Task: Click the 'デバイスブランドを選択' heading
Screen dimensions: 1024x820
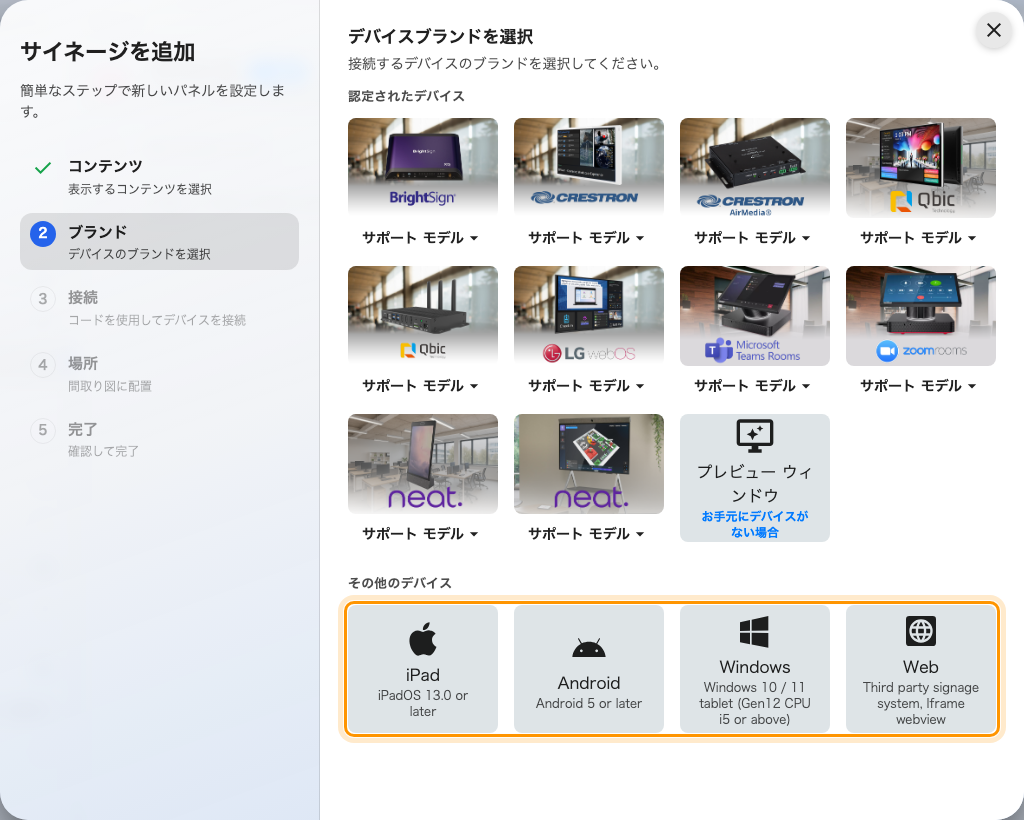Action: (441, 37)
